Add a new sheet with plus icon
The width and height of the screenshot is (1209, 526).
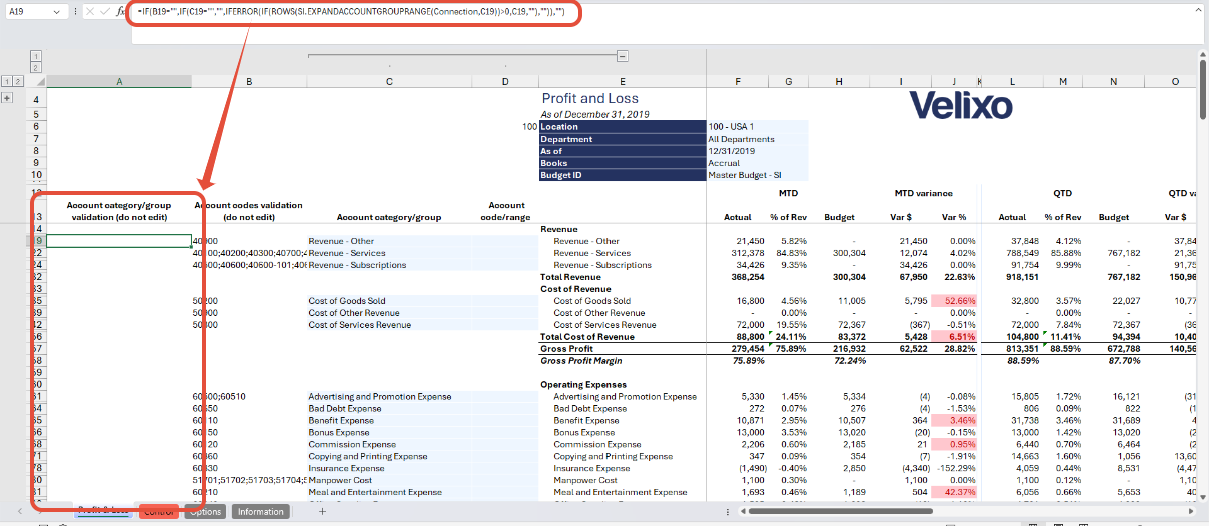click(x=322, y=511)
